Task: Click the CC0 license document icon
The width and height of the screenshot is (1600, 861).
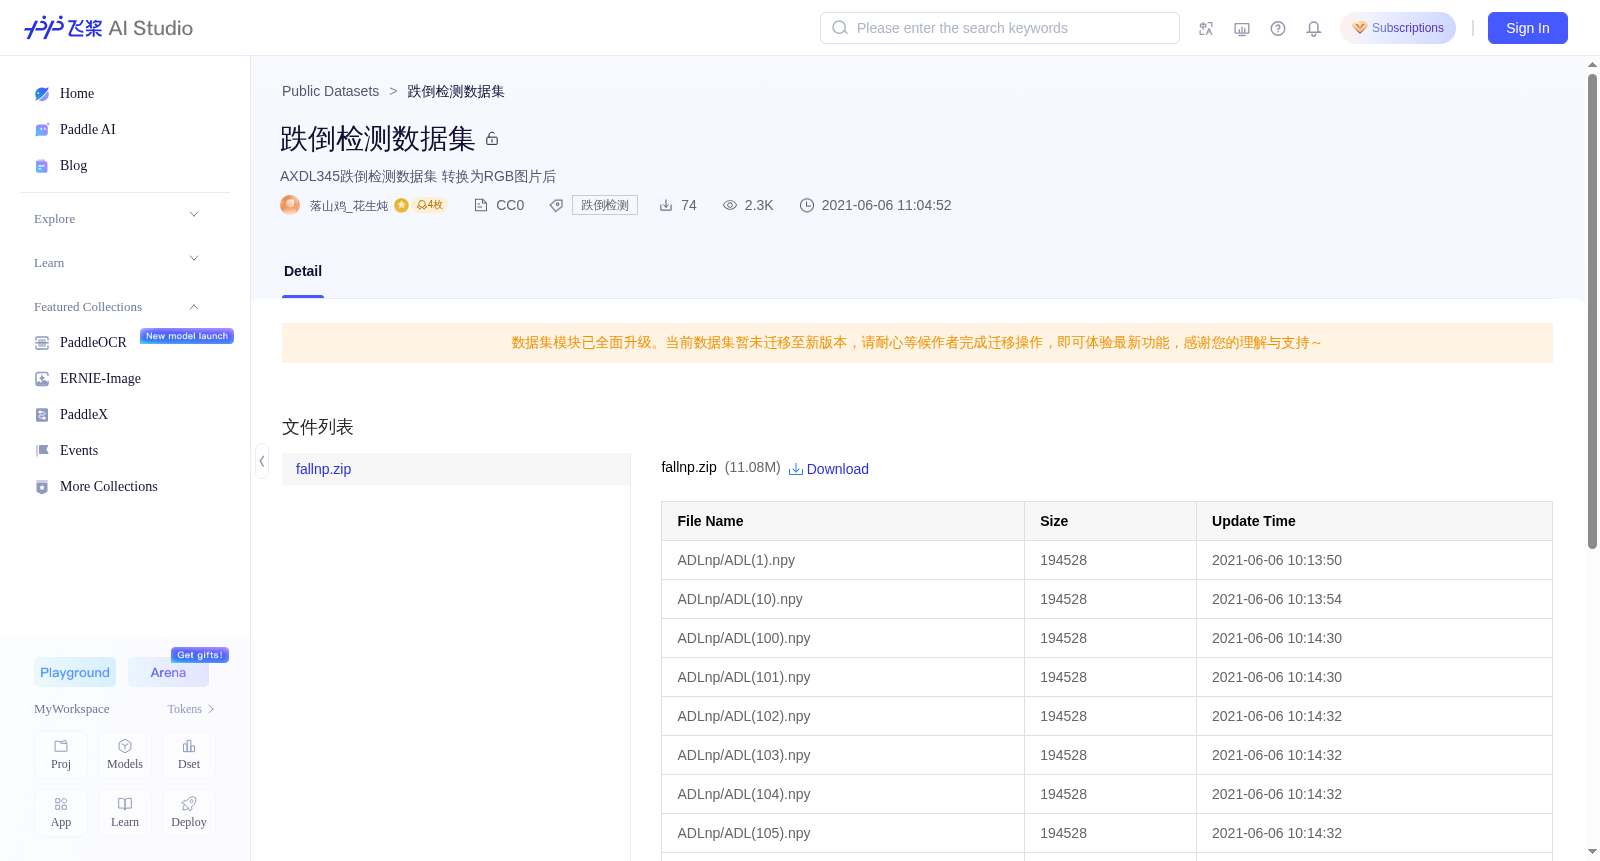Action: click(x=481, y=205)
